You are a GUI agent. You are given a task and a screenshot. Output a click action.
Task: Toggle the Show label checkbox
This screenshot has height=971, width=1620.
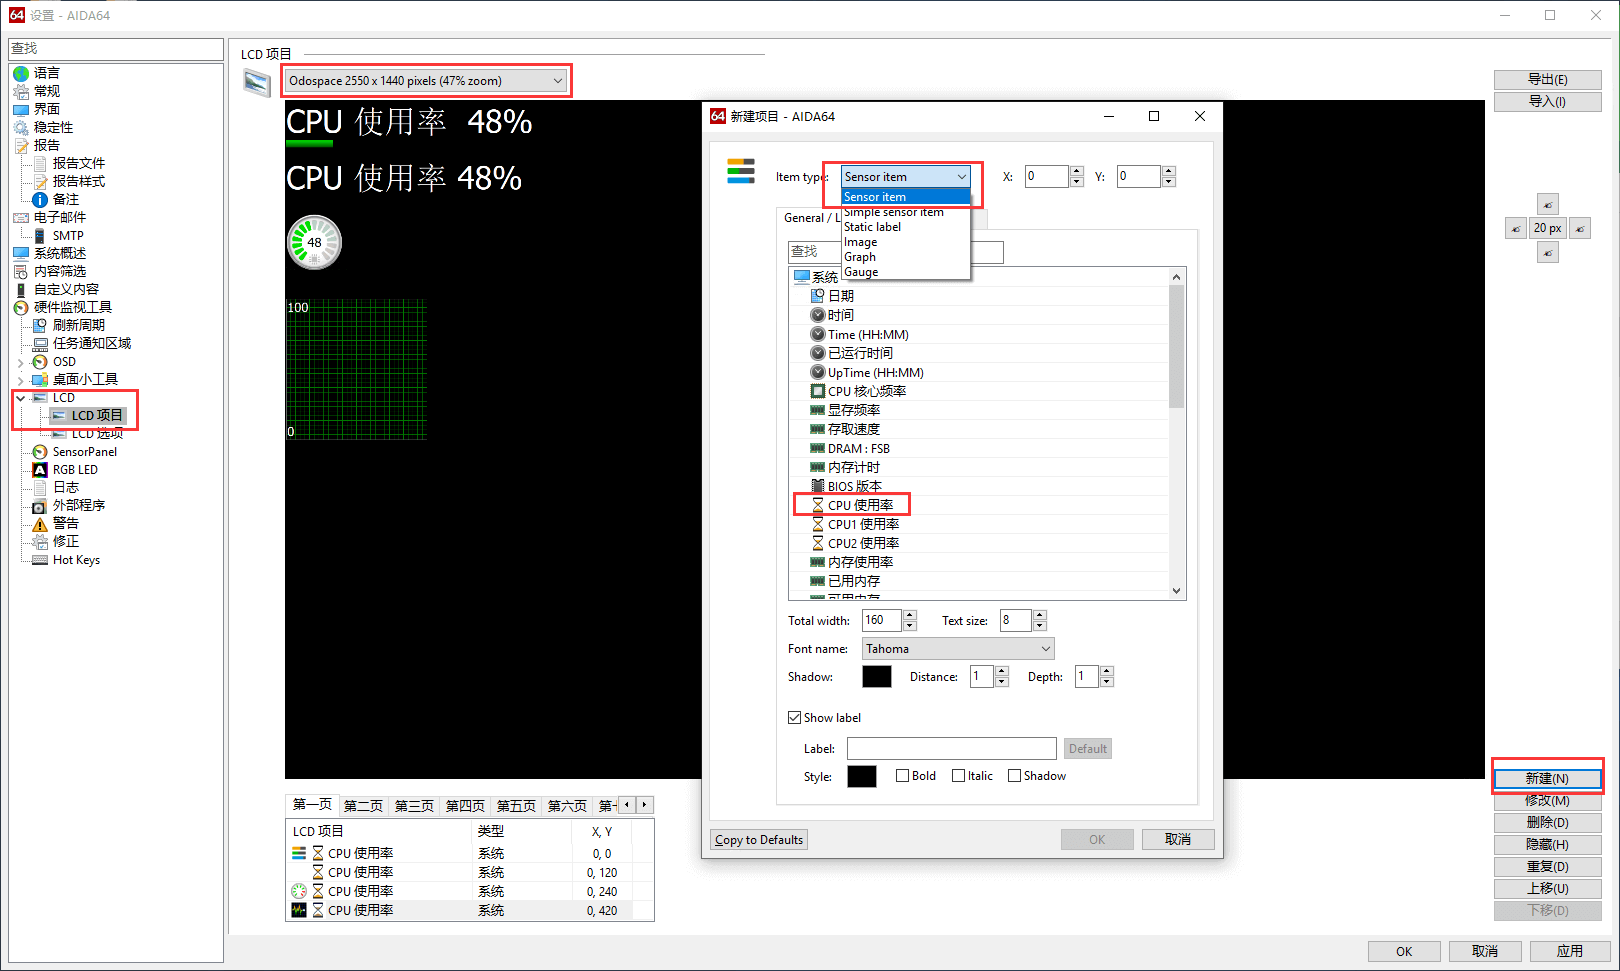coord(794,718)
